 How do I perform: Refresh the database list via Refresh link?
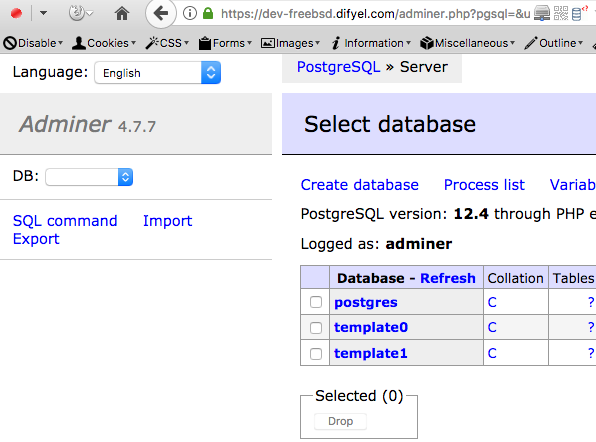(x=448, y=278)
